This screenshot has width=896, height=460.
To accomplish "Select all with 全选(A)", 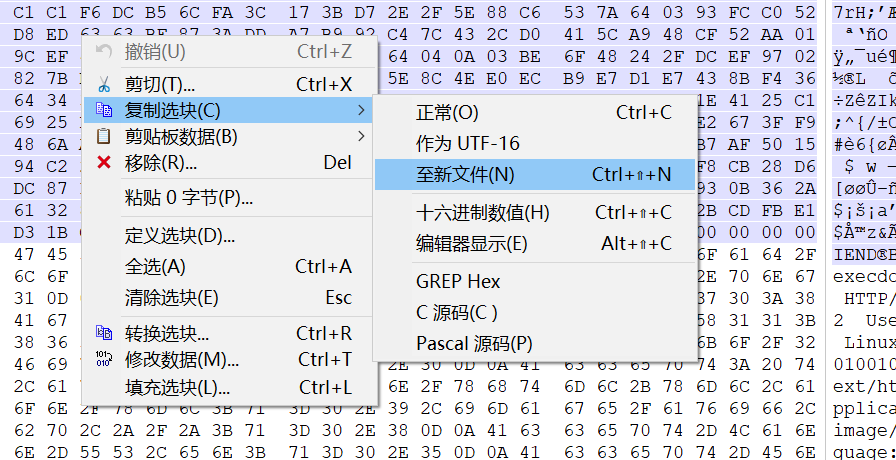I will [x=155, y=267].
